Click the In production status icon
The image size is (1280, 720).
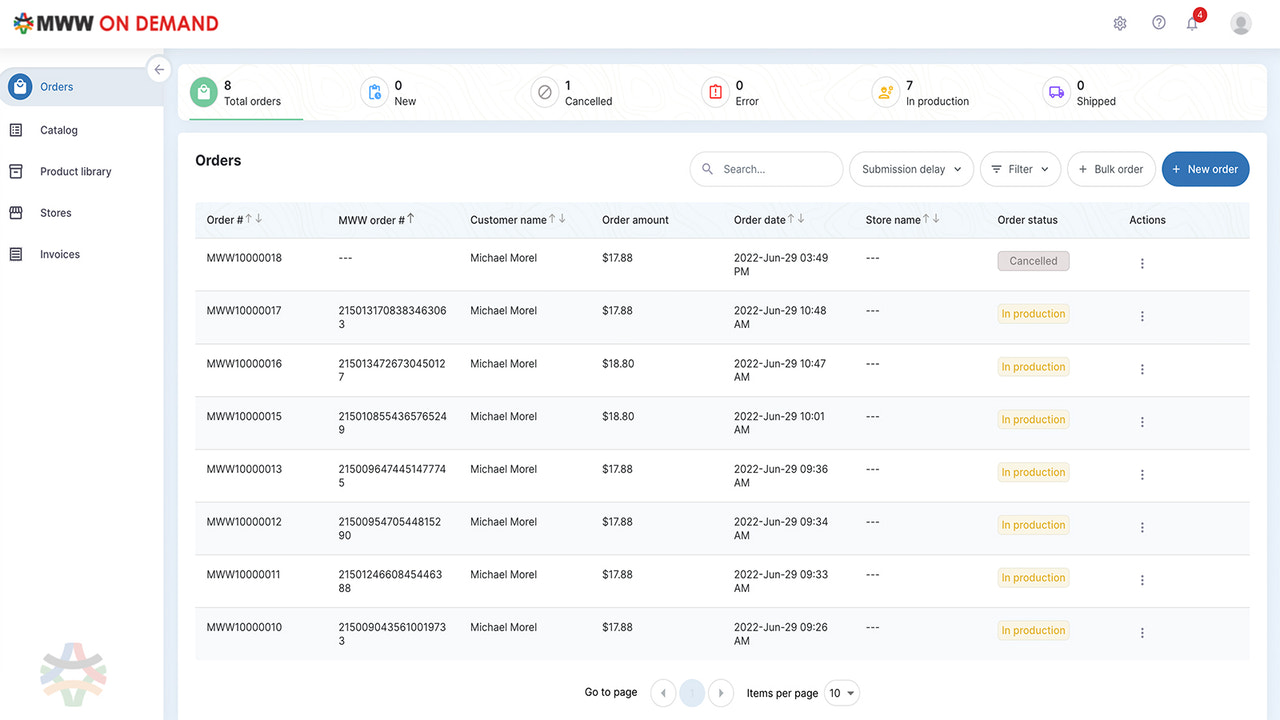click(x=885, y=92)
